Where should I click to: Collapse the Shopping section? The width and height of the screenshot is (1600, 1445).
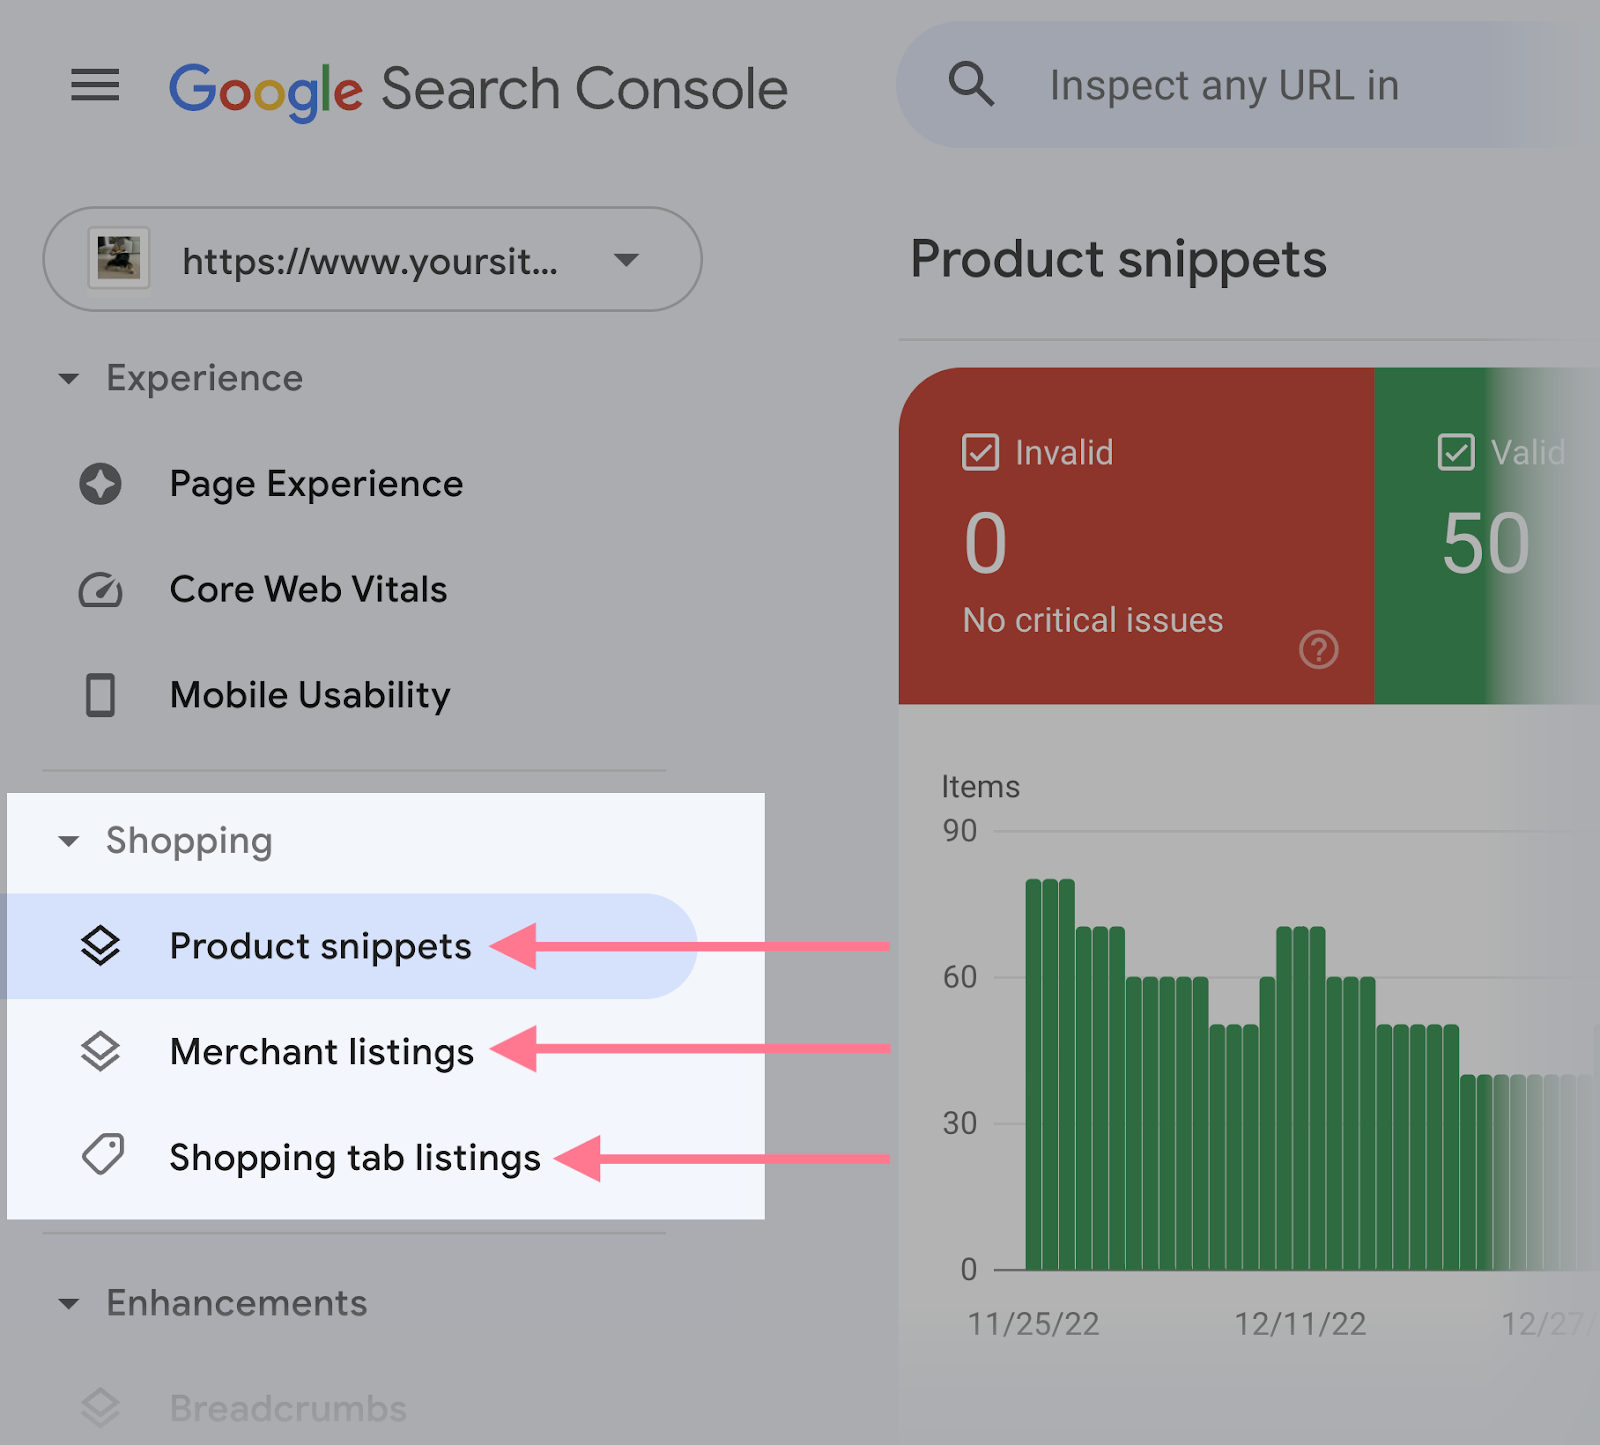(x=68, y=841)
